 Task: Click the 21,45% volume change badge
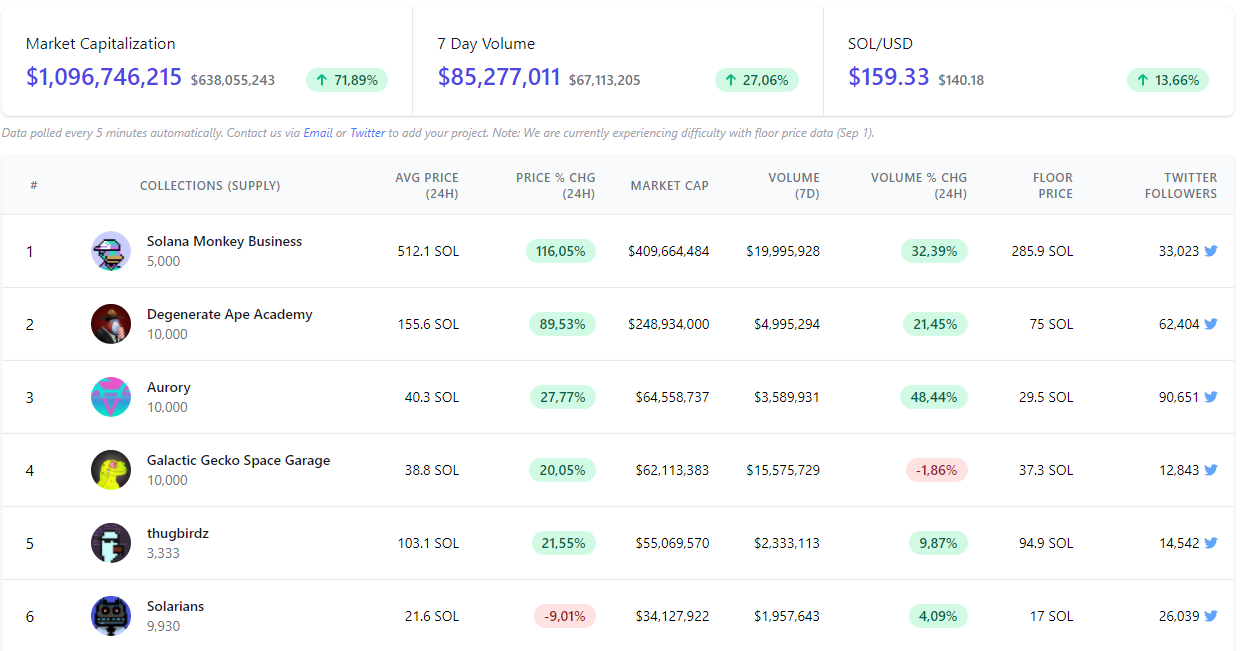(935, 324)
